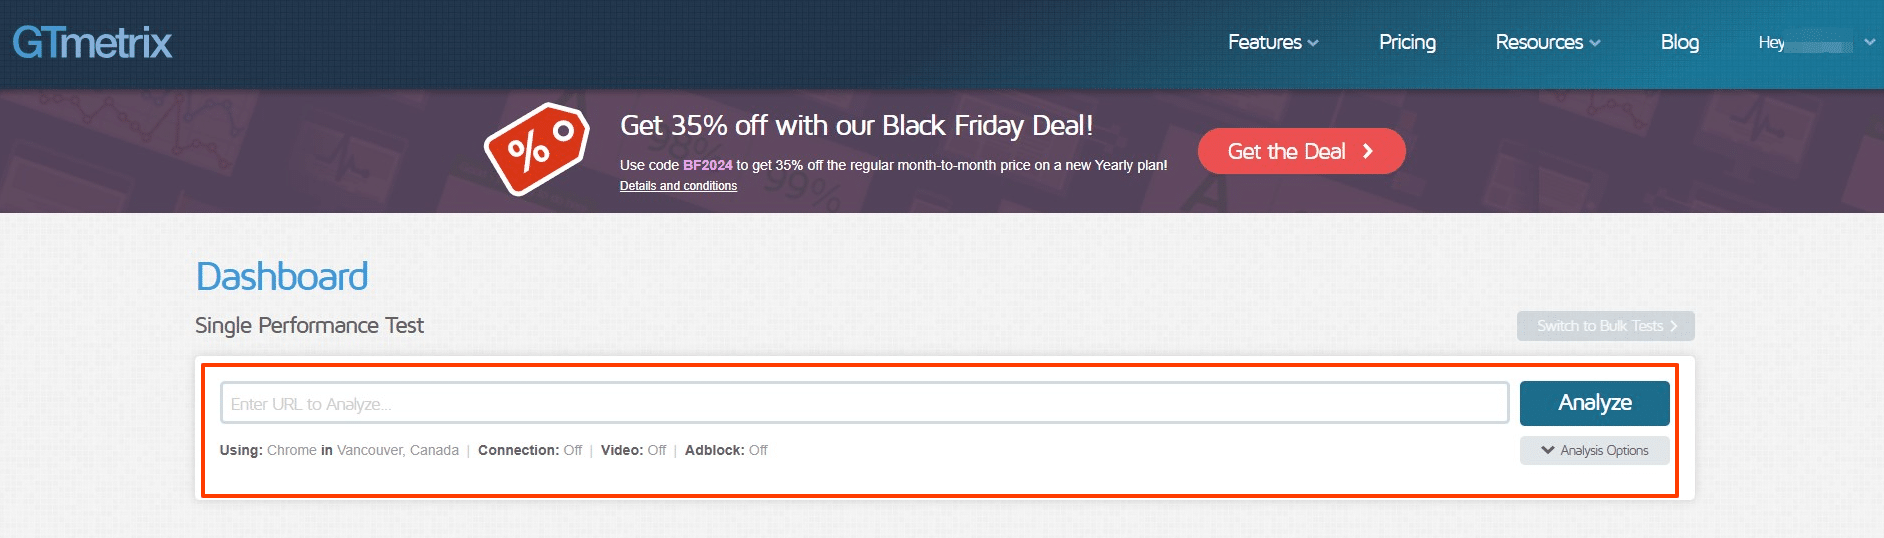Open the Details and conditions link
This screenshot has height=538, width=1884.
(678, 186)
